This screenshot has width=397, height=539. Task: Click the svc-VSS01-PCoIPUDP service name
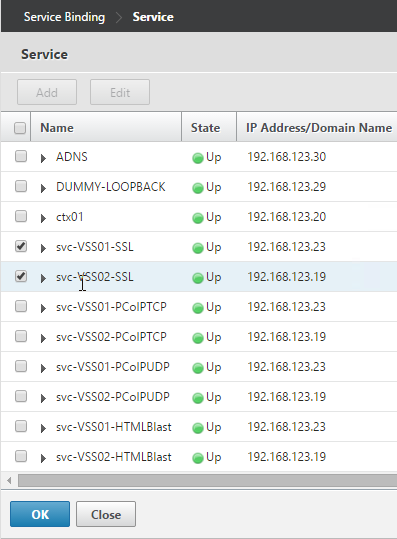coord(113,367)
